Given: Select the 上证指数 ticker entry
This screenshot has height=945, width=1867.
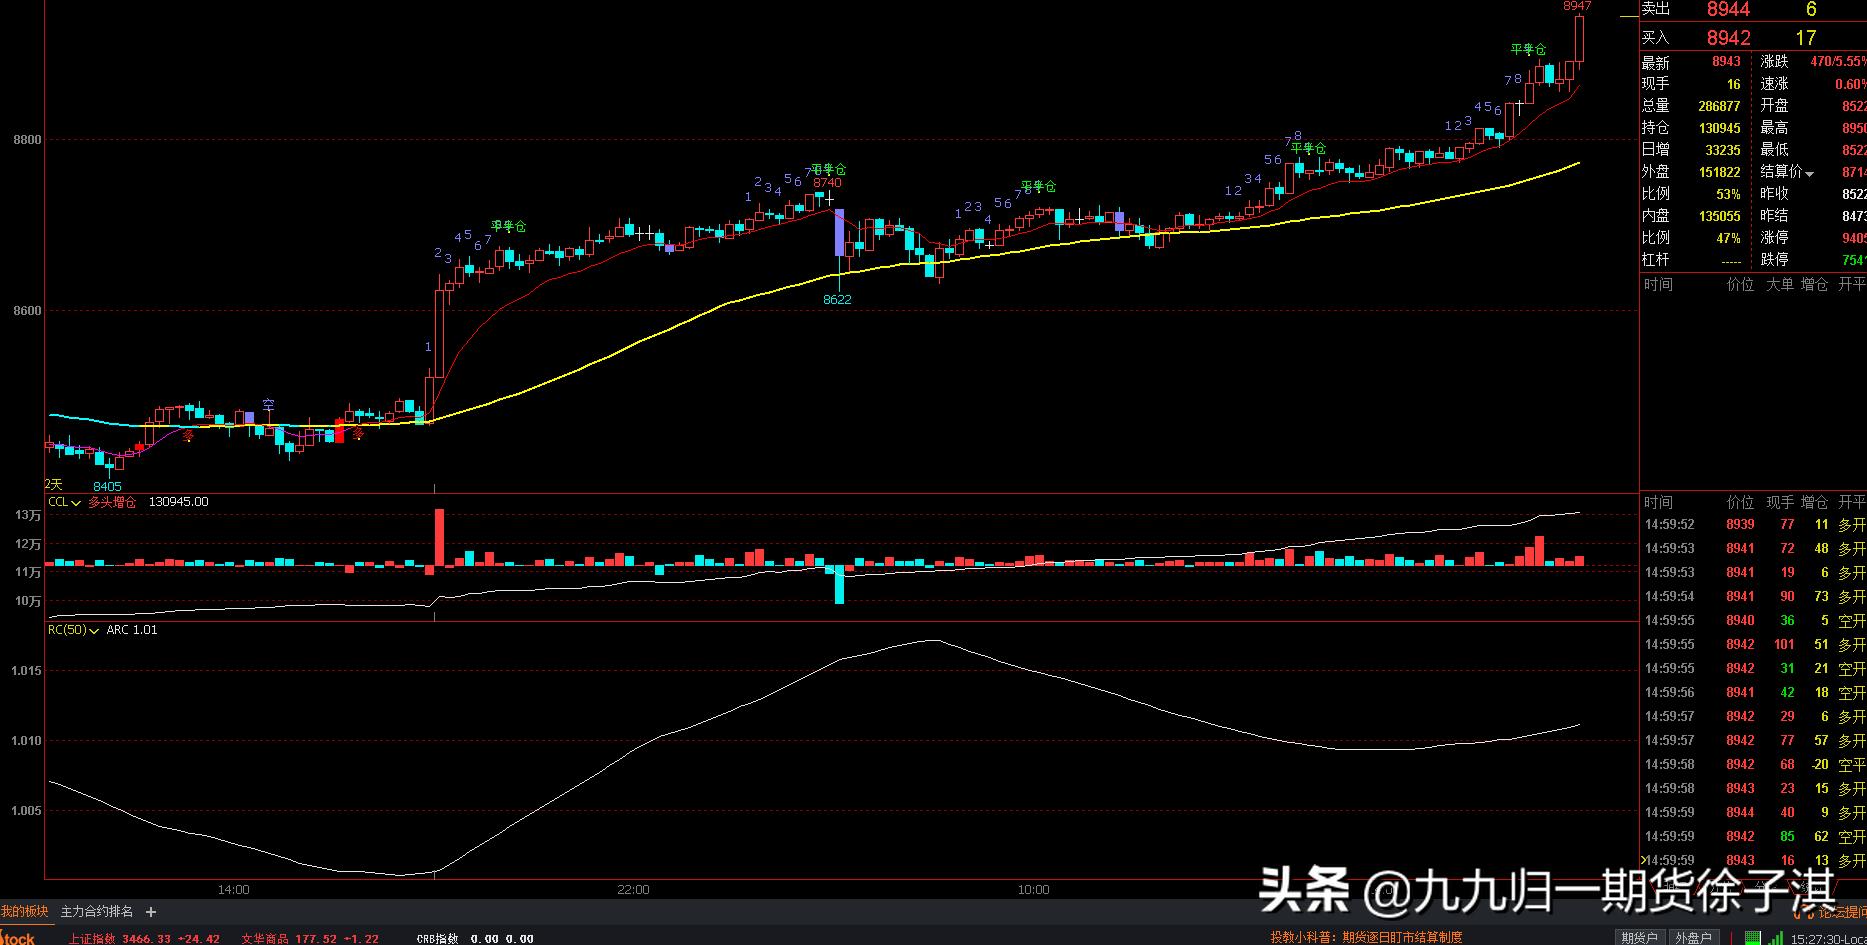Looking at the screenshot, I should click(x=144, y=938).
